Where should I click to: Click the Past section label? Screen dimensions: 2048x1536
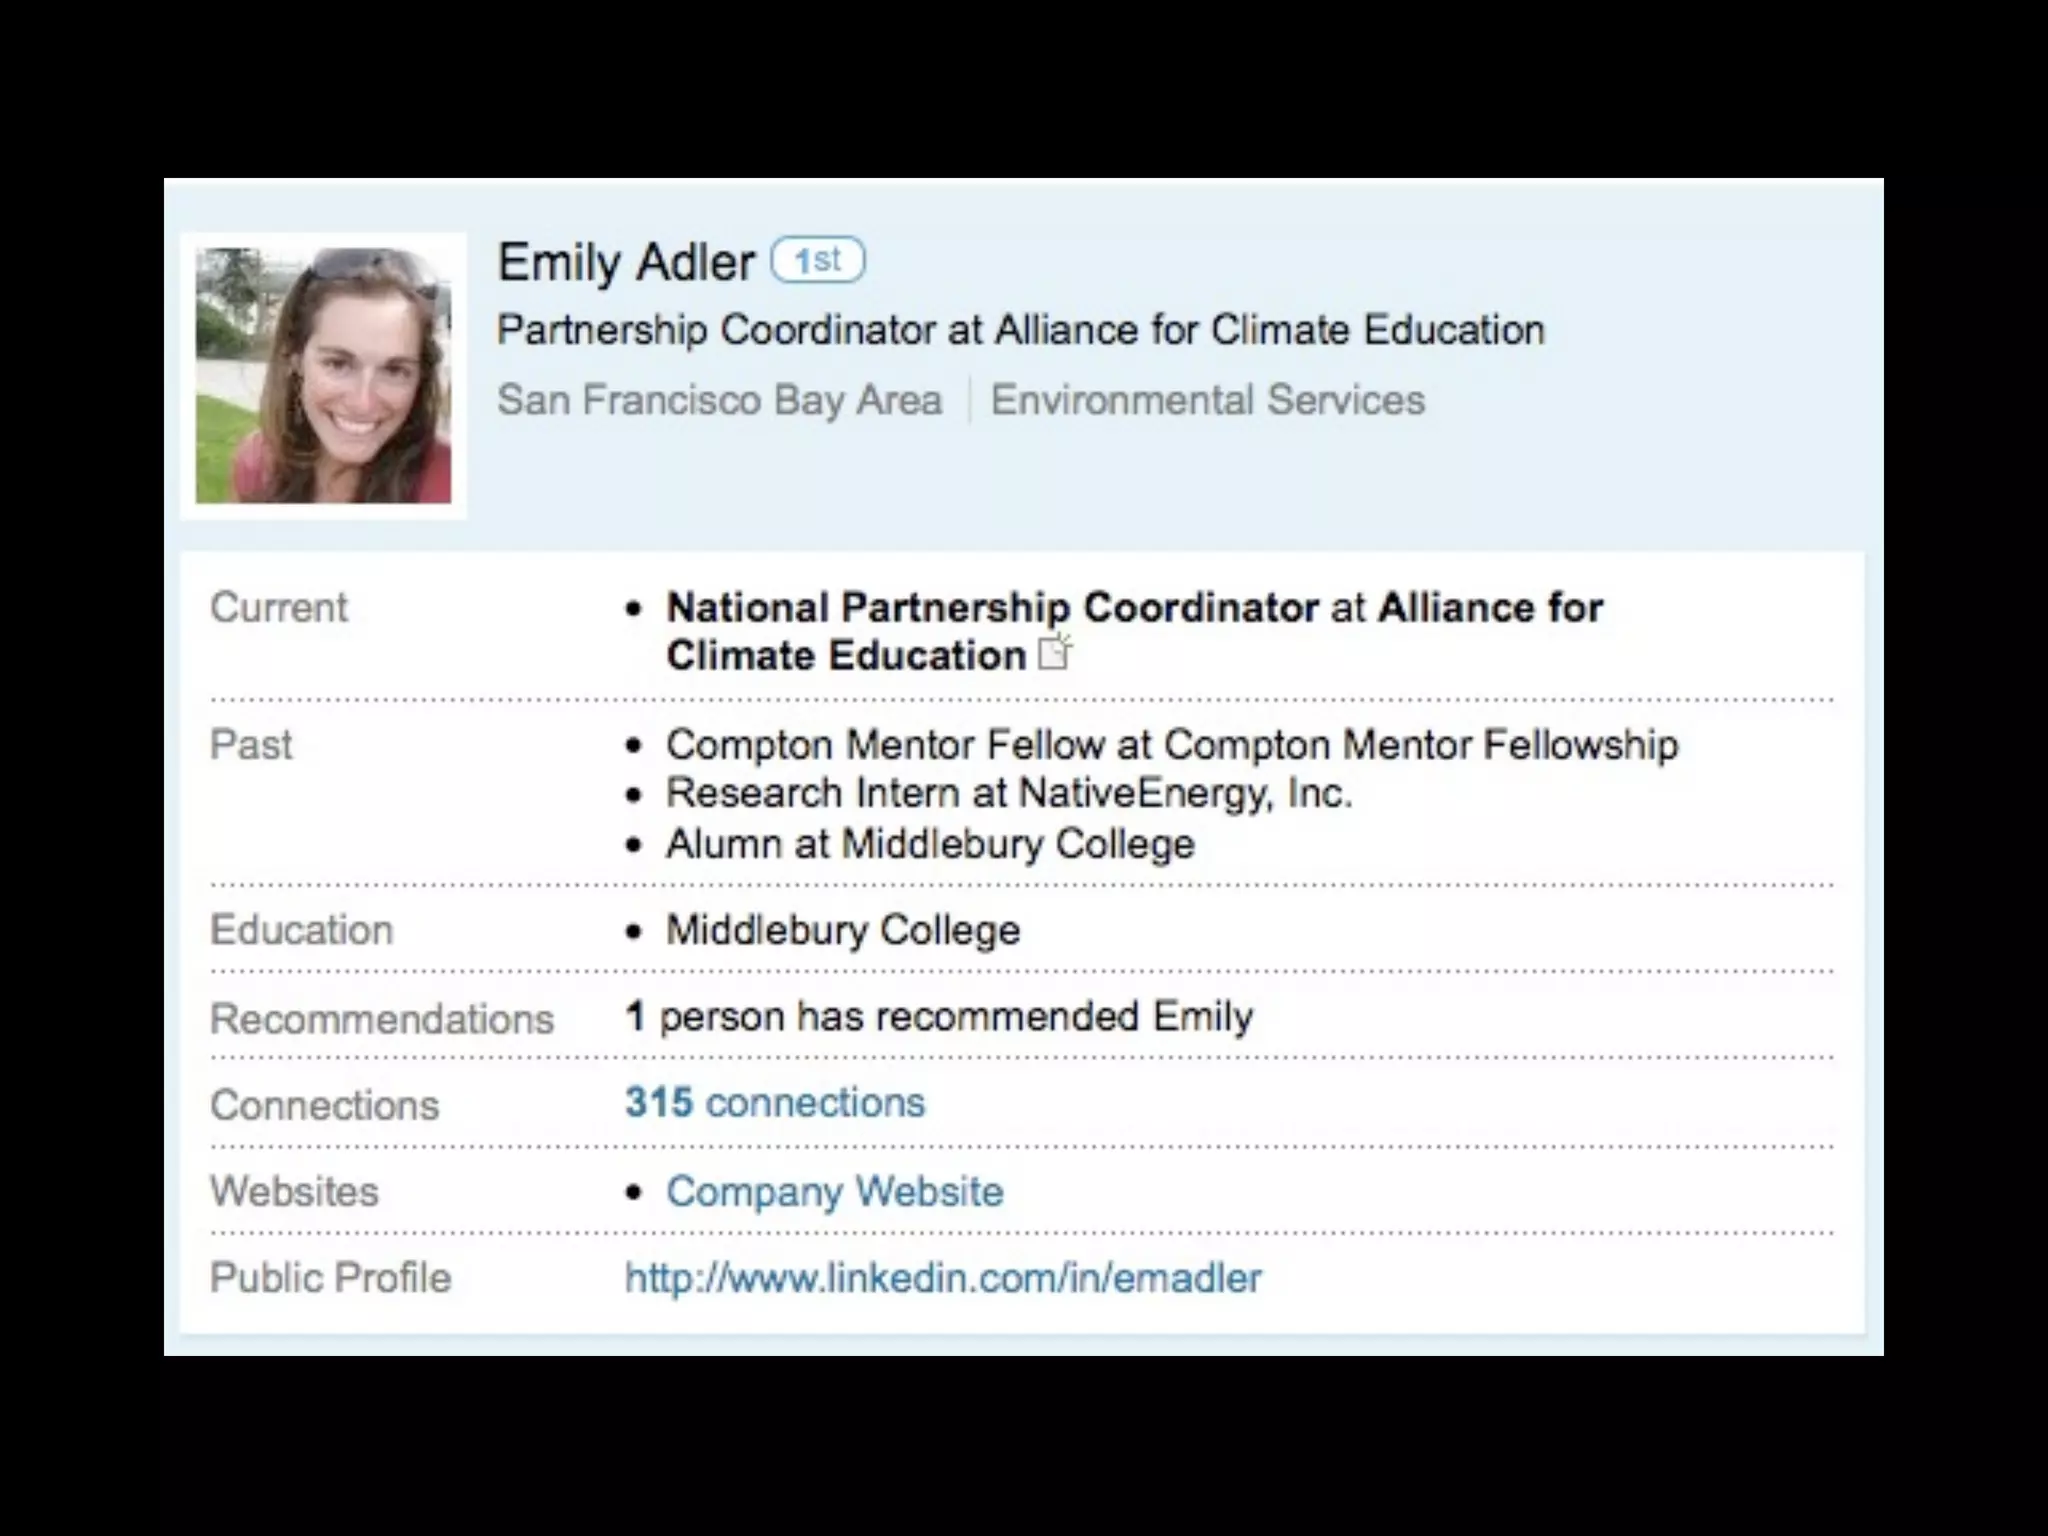point(251,745)
